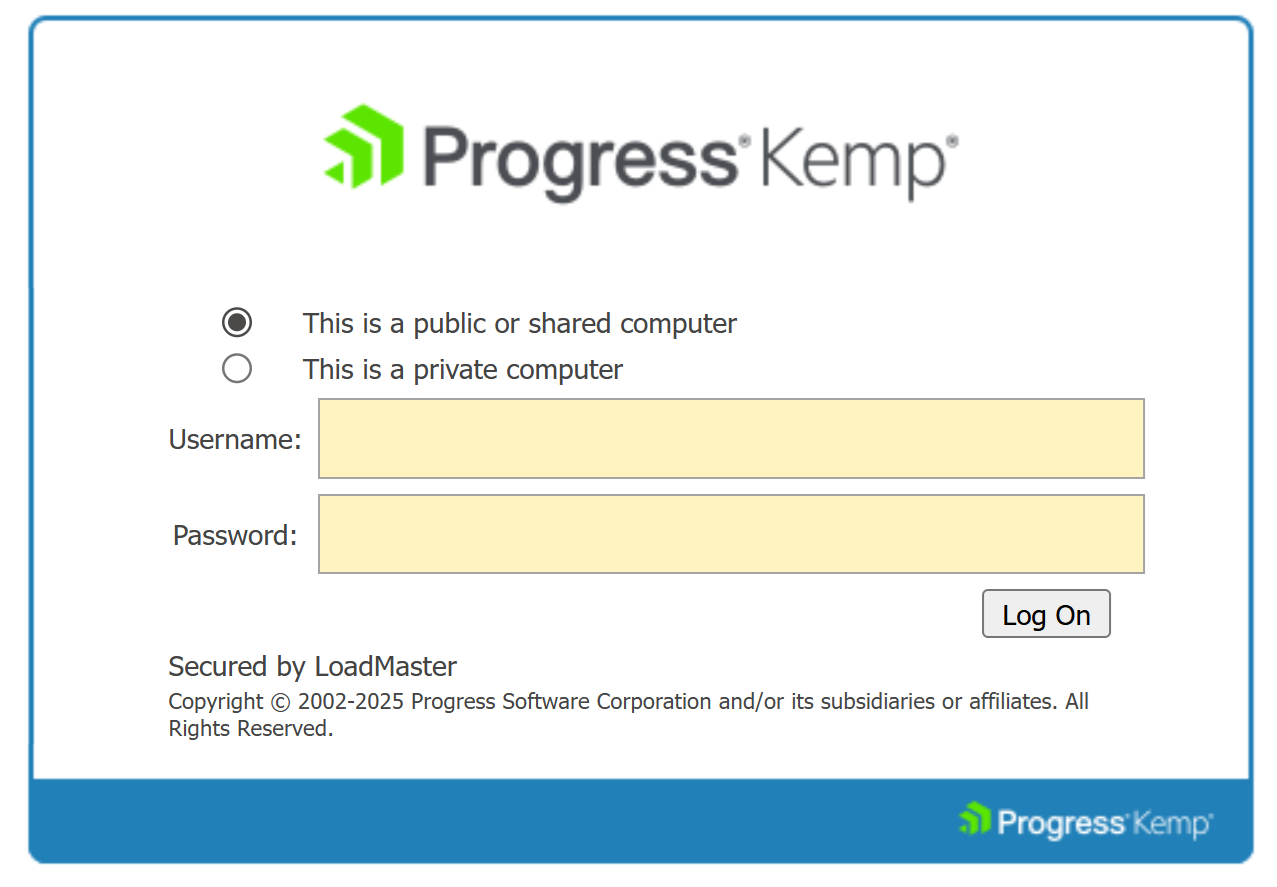Click the "Username:" field label
1277x887 pixels.
(x=235, y=440)
